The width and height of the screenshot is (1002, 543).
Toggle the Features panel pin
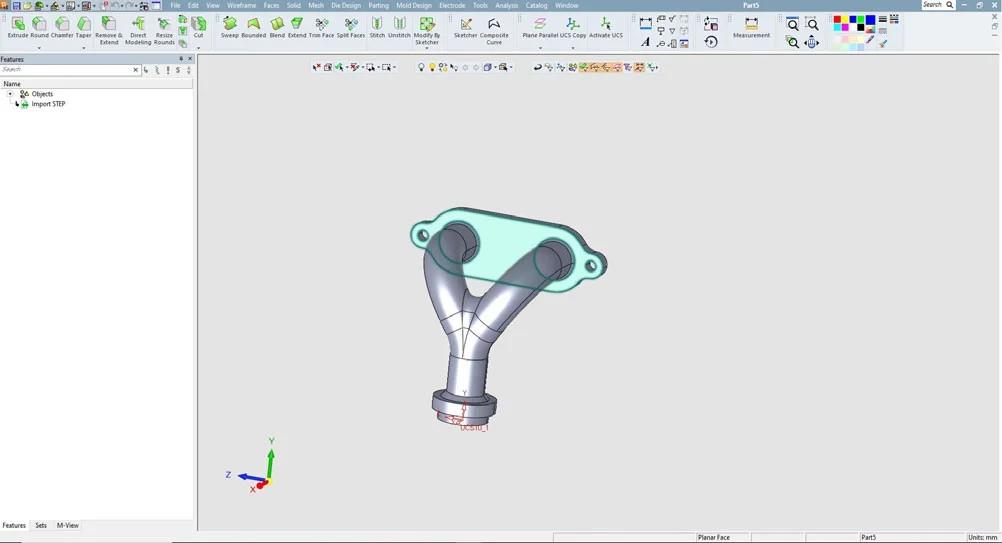181,59
